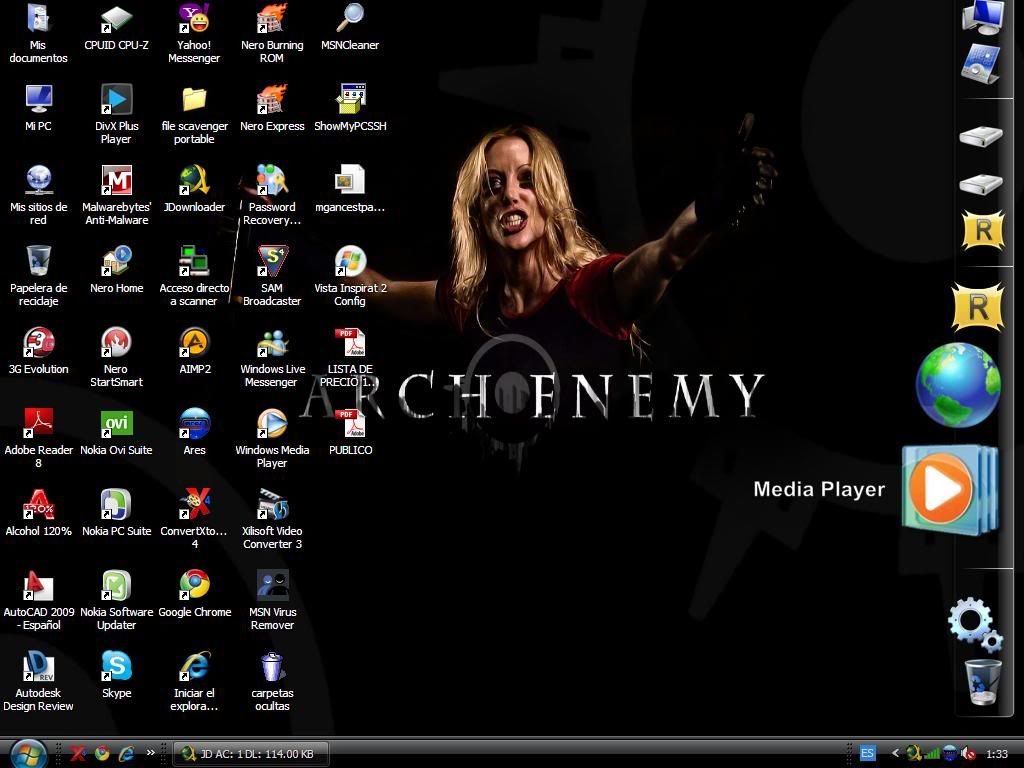Select the Nero Burning ROM shortcut
Screen dimensions: 1024x768
click(272, 34)
